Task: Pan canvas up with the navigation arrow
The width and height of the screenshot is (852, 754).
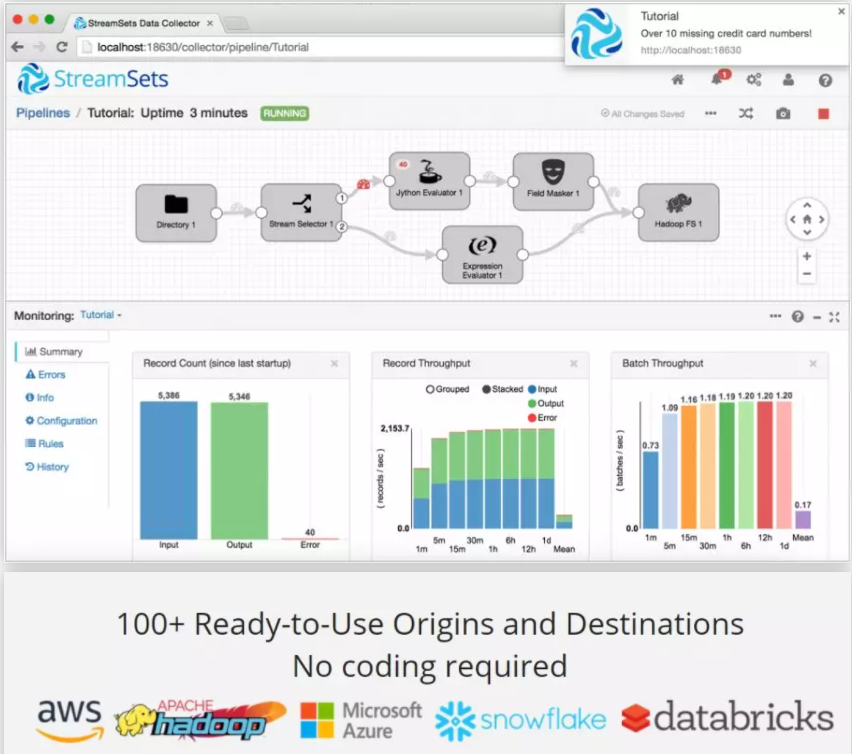Action: coord(807,205)
